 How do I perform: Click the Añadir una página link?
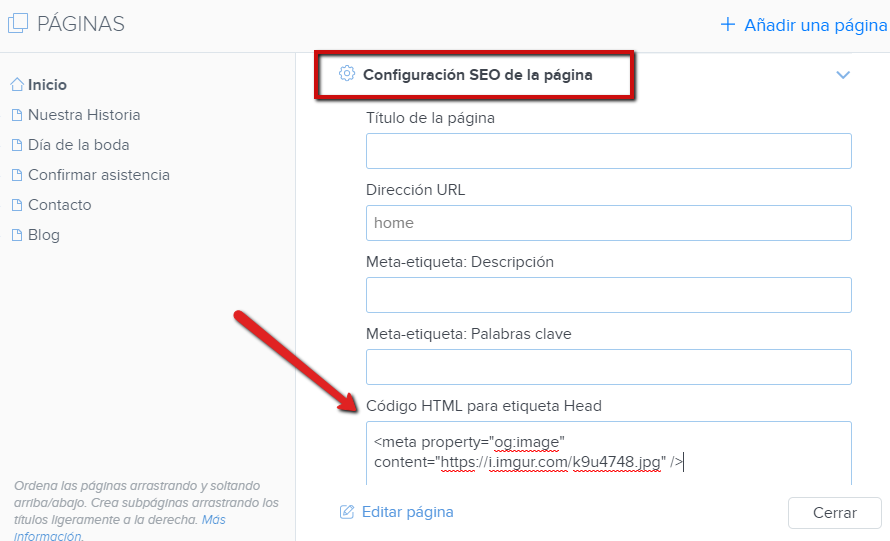click(x=815, y=25)
